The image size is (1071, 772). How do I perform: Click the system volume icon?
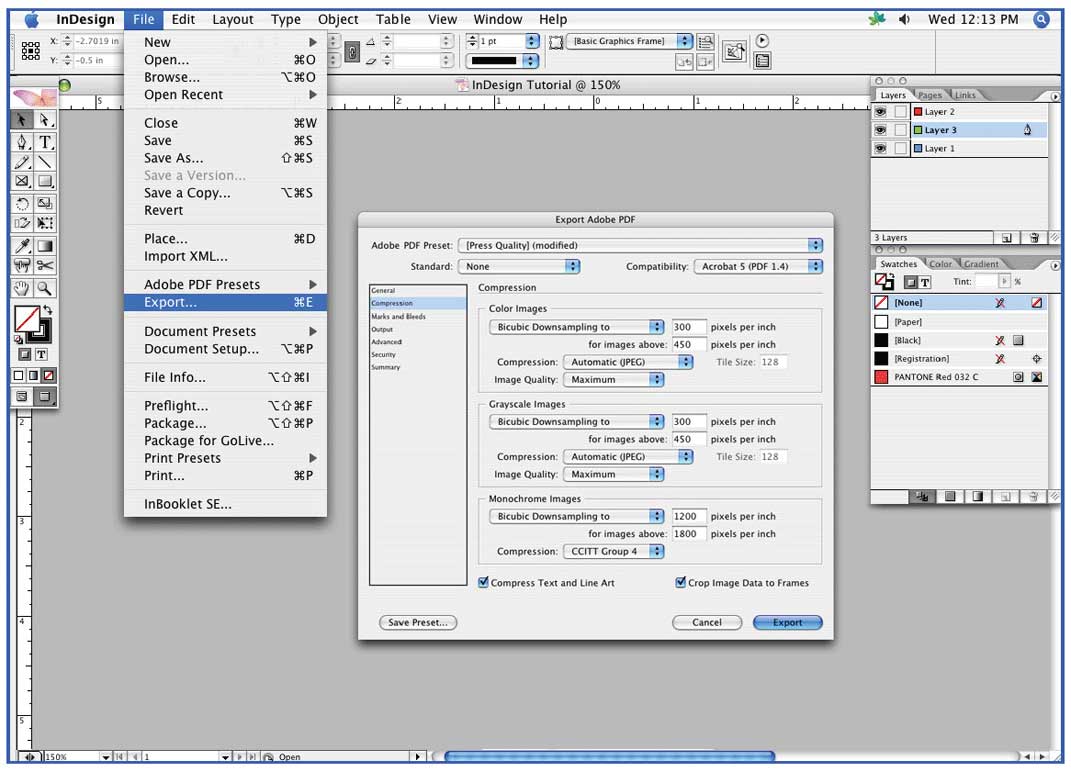904,19
